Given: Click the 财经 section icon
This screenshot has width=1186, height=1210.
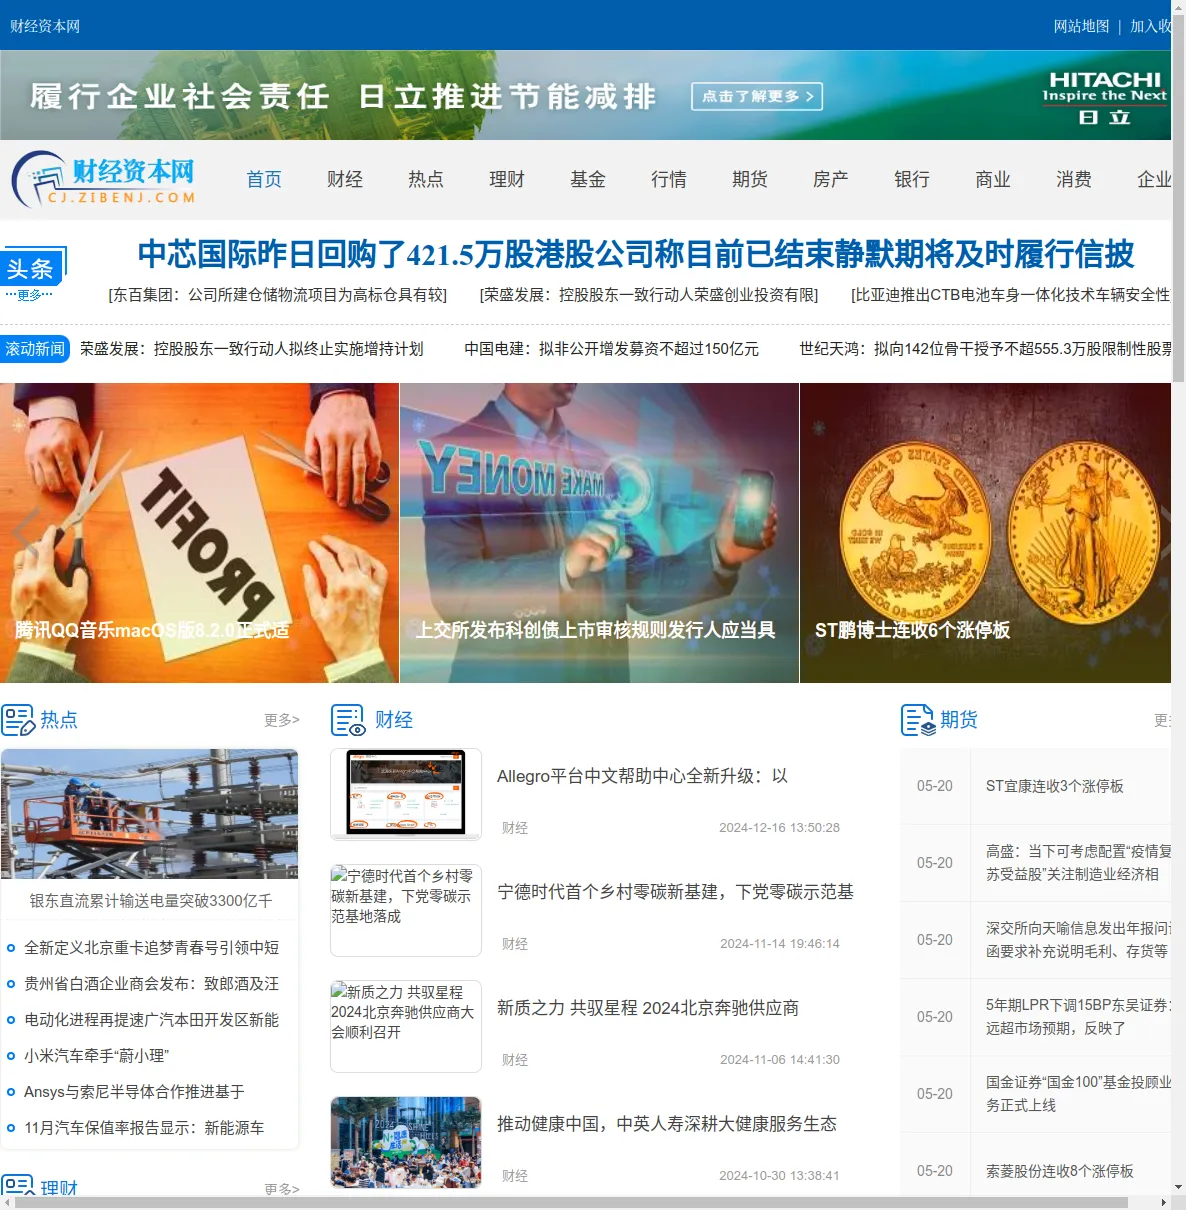Looking at the screenshot, I should coord(348,720).
